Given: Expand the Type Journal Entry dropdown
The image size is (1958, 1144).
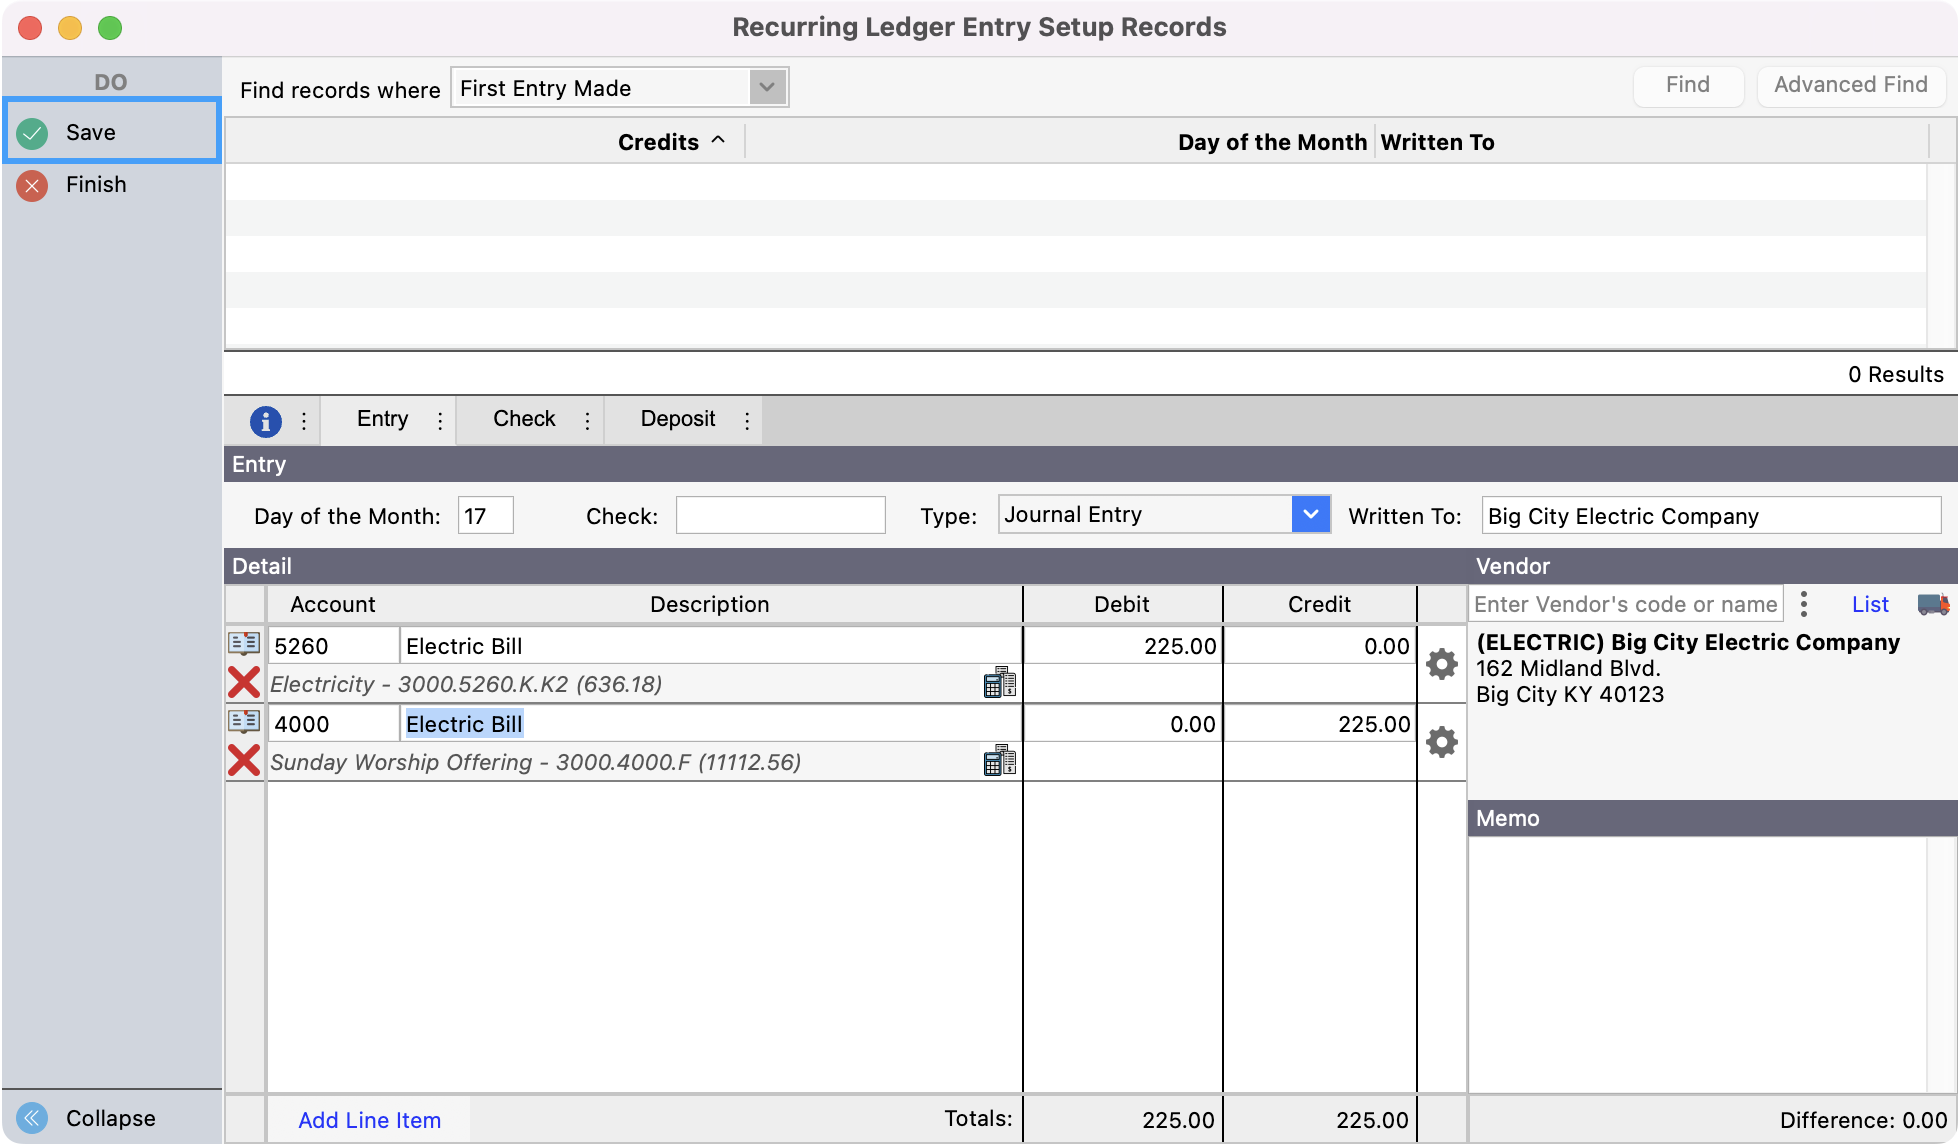Looking at the screenshot, I should tap(1310, 515).
